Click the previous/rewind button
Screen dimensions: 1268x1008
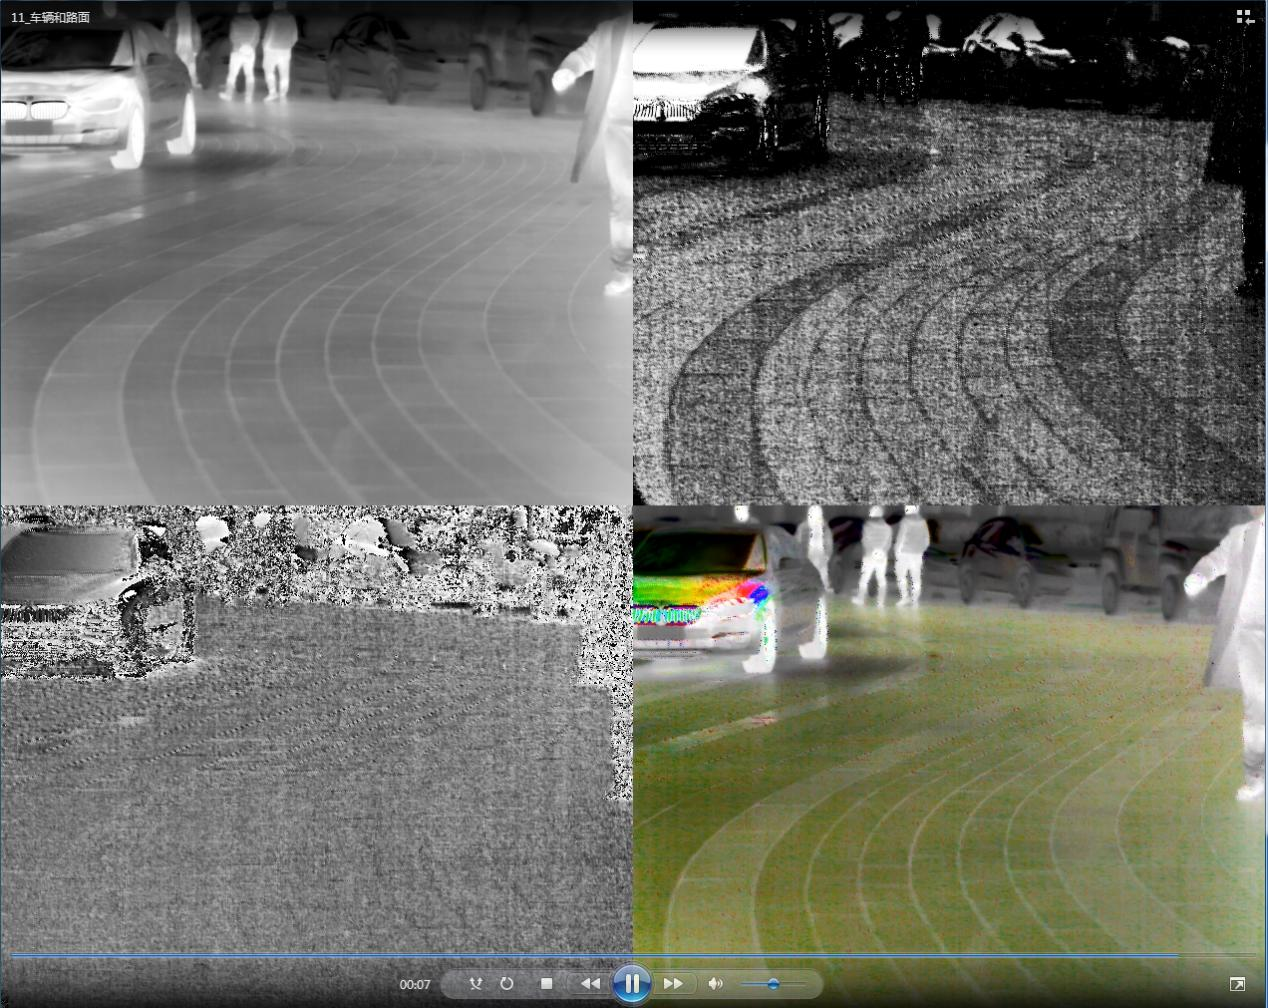tap(590, 984)
